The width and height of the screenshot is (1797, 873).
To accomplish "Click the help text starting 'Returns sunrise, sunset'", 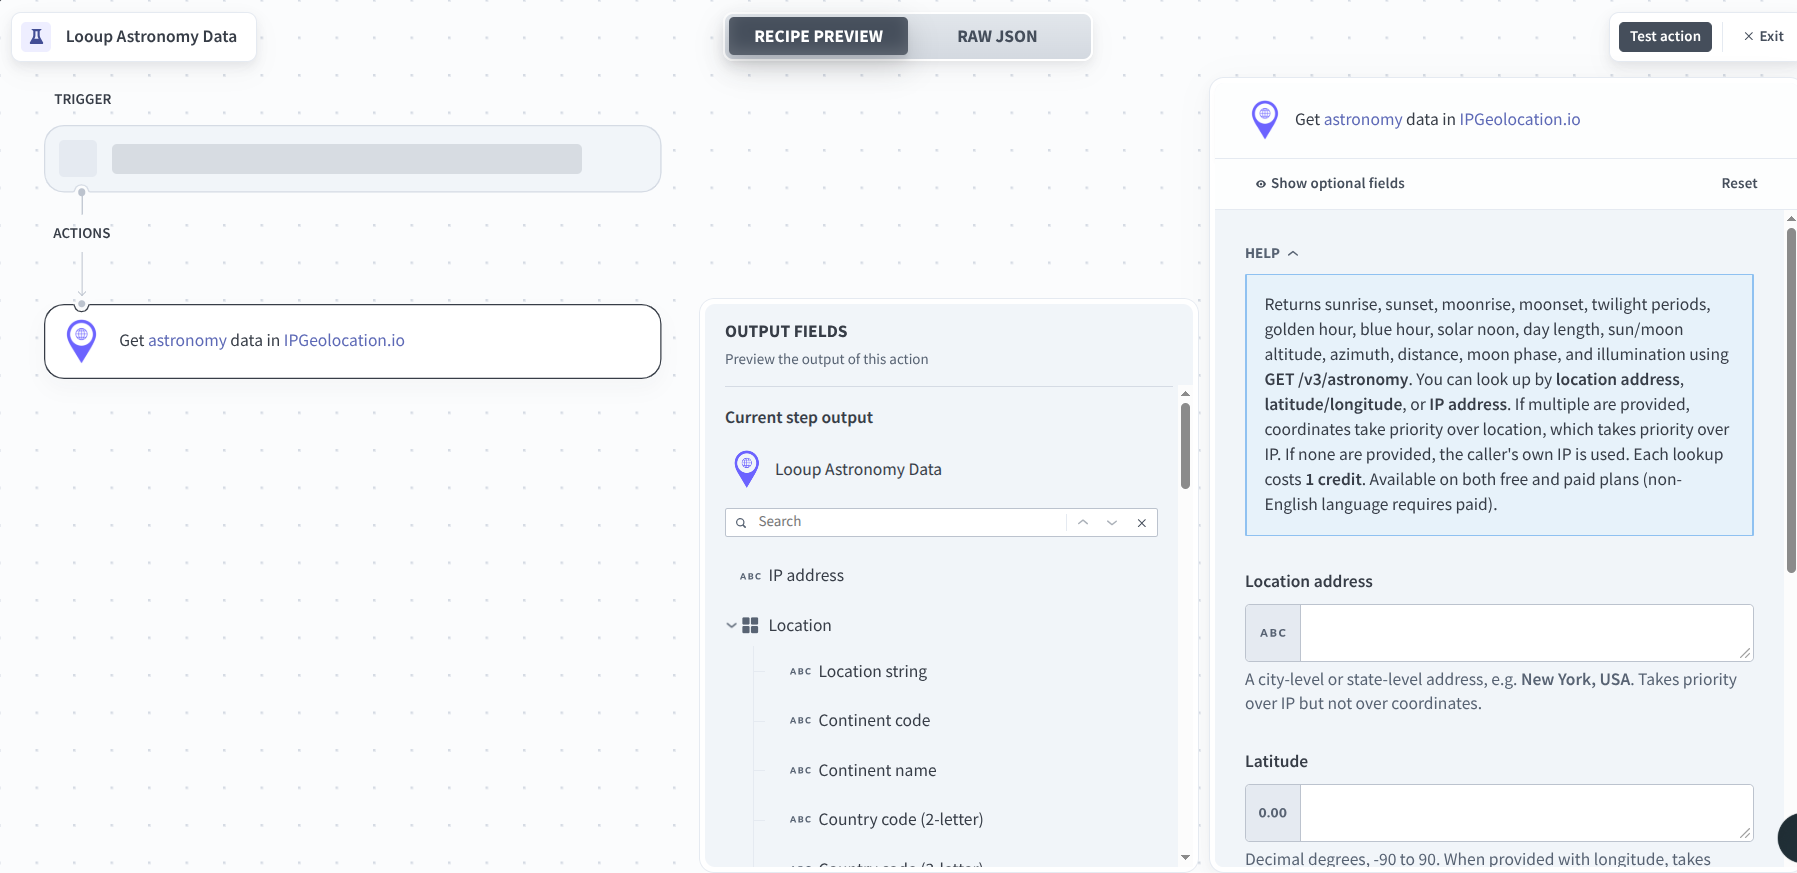I will (x=1498, y=405).
